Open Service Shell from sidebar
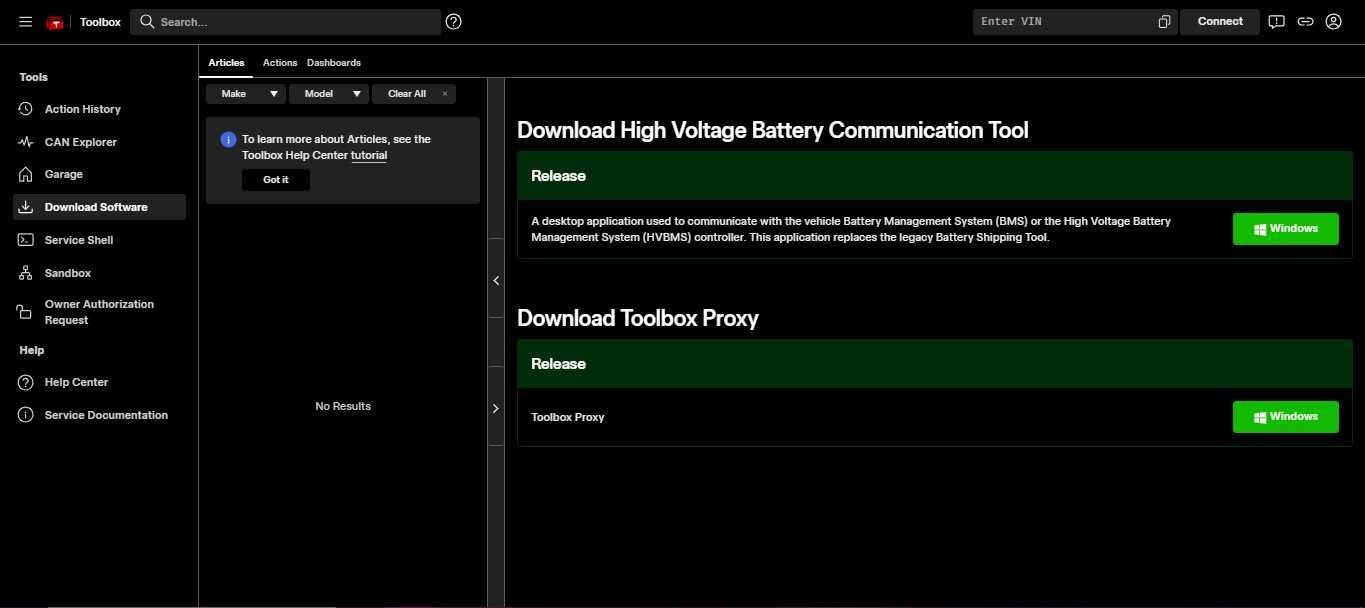Screen dimensions: 1365x608 point(99,240)
